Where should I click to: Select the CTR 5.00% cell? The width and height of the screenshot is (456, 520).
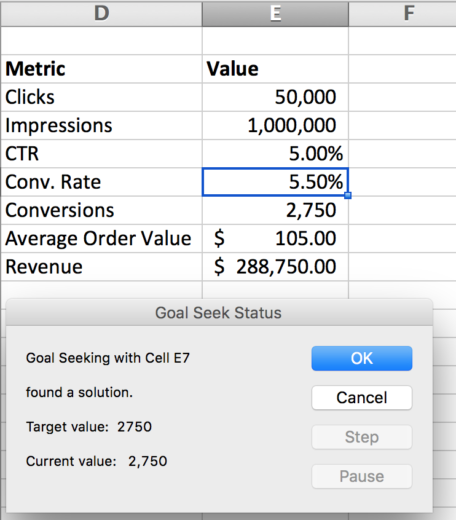[x=275, y=154]
